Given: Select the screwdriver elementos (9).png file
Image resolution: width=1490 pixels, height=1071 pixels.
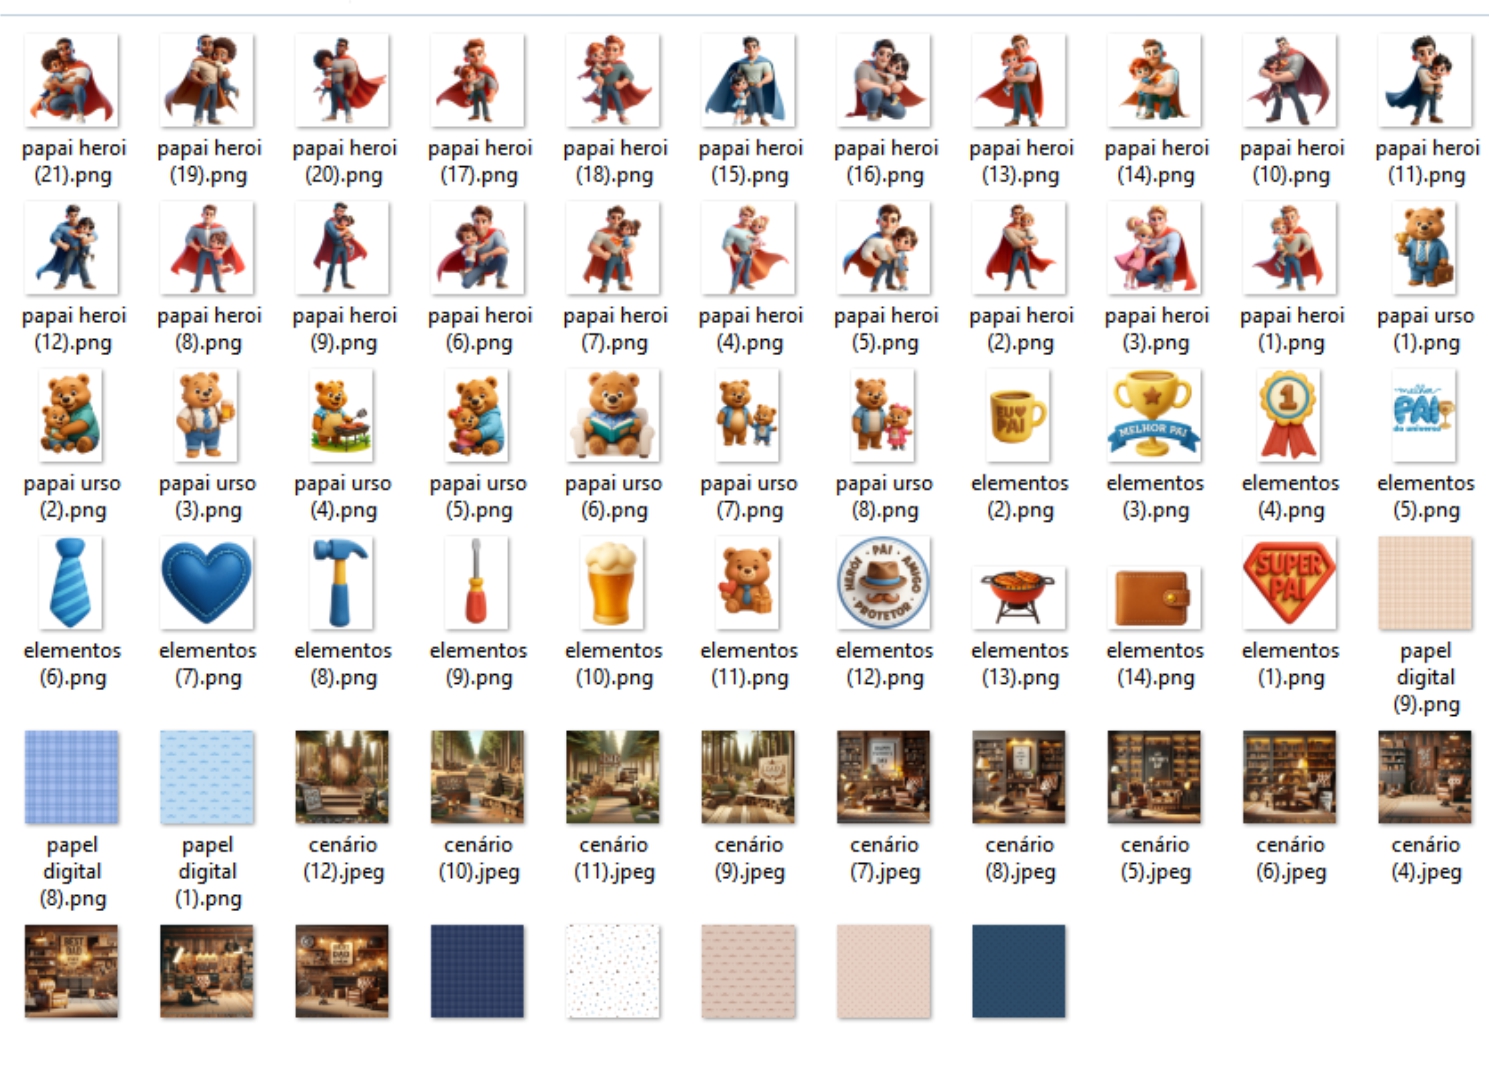Looking at the screenshot, I should (478, 582).
